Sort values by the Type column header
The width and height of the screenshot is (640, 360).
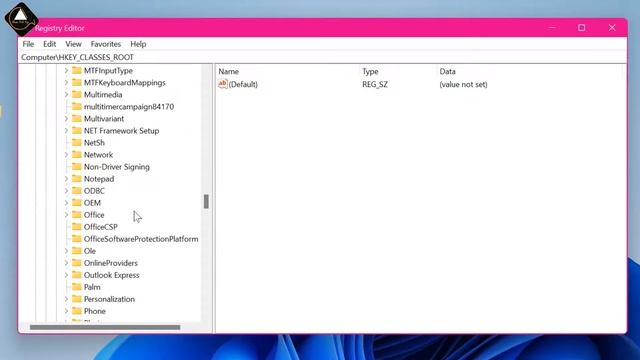(x=370, y=71)
